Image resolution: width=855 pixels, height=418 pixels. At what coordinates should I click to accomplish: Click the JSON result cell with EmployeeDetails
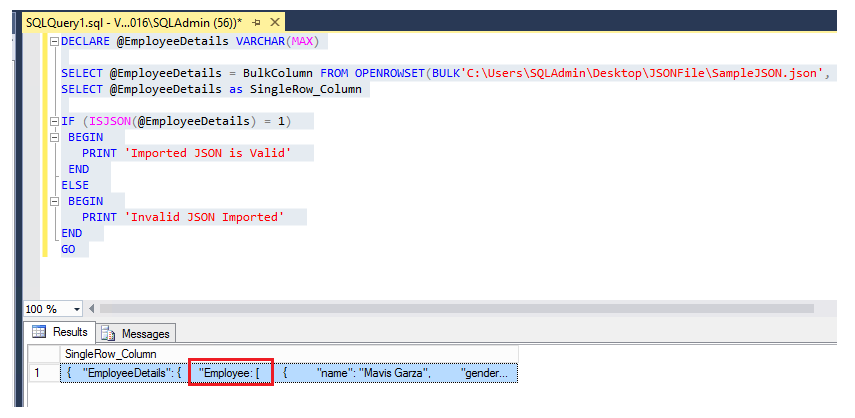tap(288, 373)
